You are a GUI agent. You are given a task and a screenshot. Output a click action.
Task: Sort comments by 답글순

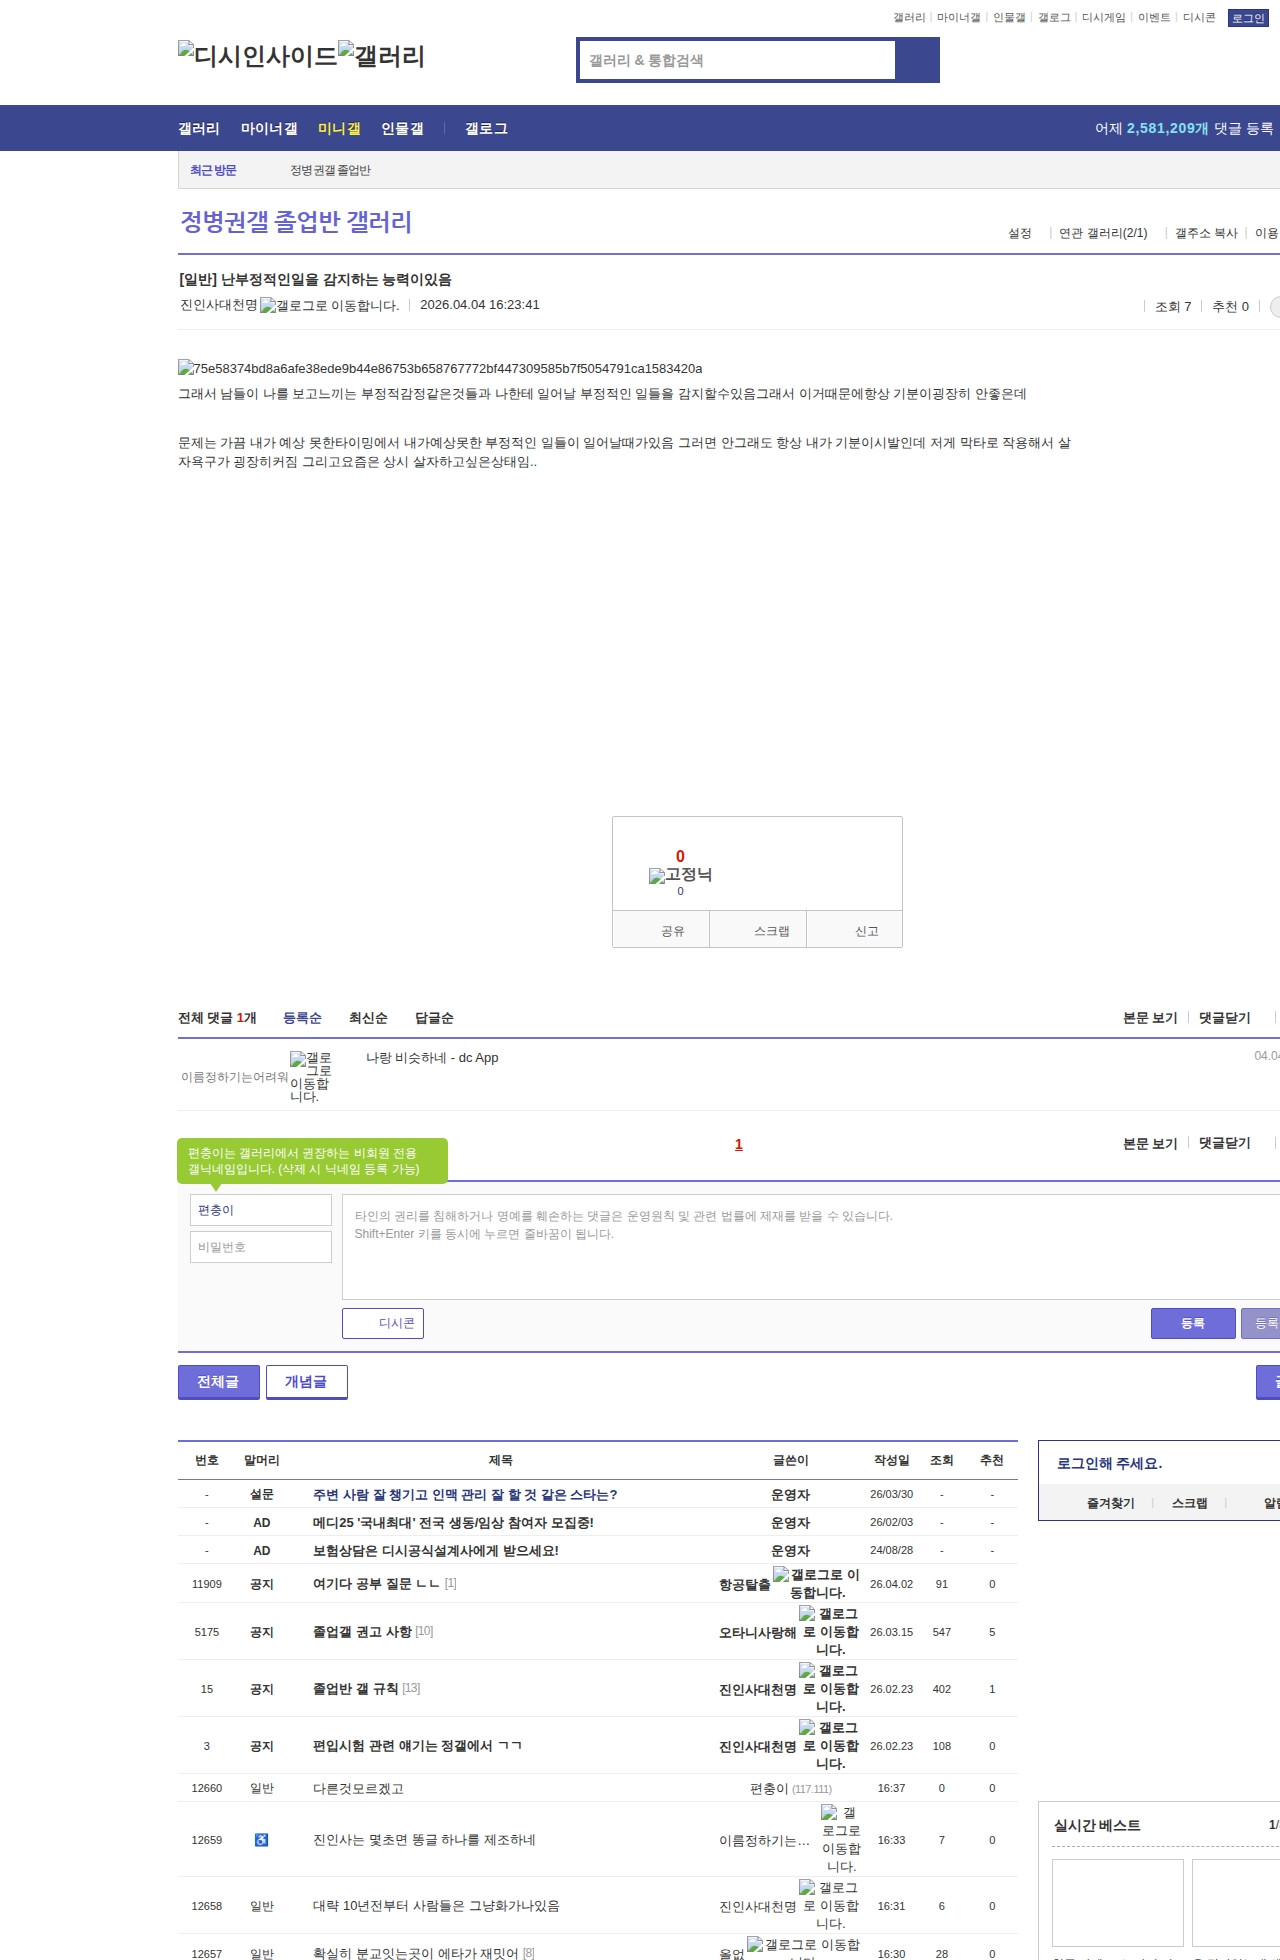click(434, 1018)
